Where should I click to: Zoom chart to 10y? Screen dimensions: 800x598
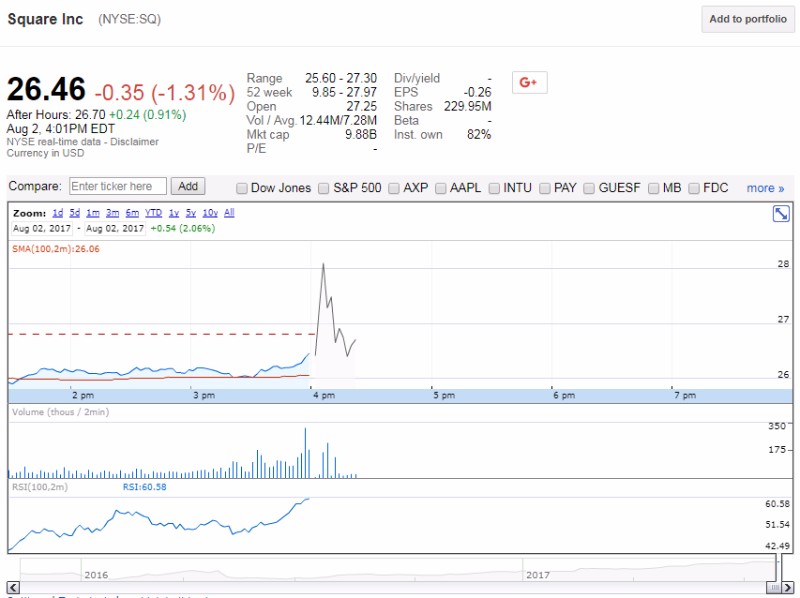tap(210, 213)
